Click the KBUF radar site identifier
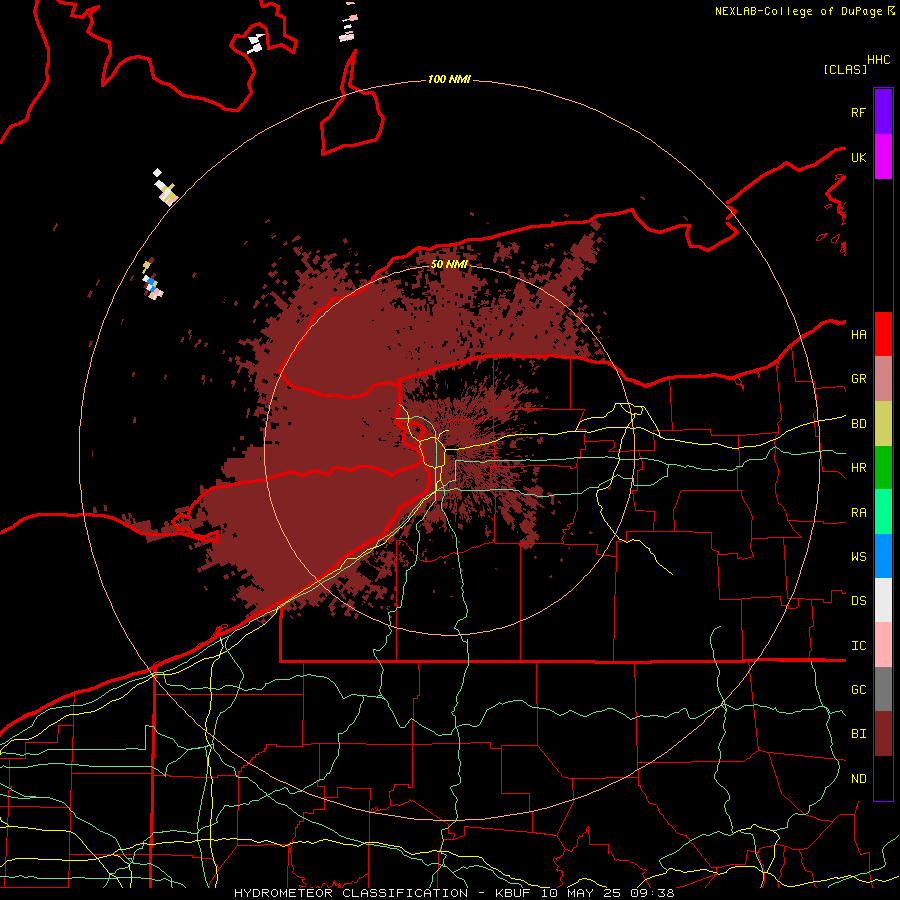 pos(514,893)
